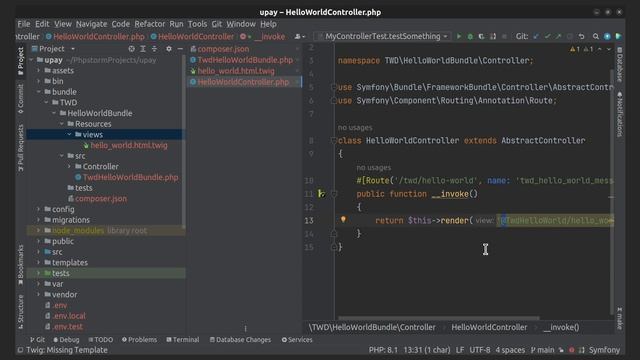The image size is (640, 360).
Task: Open the Commit tool window sidebar
Action: [20, 99]
